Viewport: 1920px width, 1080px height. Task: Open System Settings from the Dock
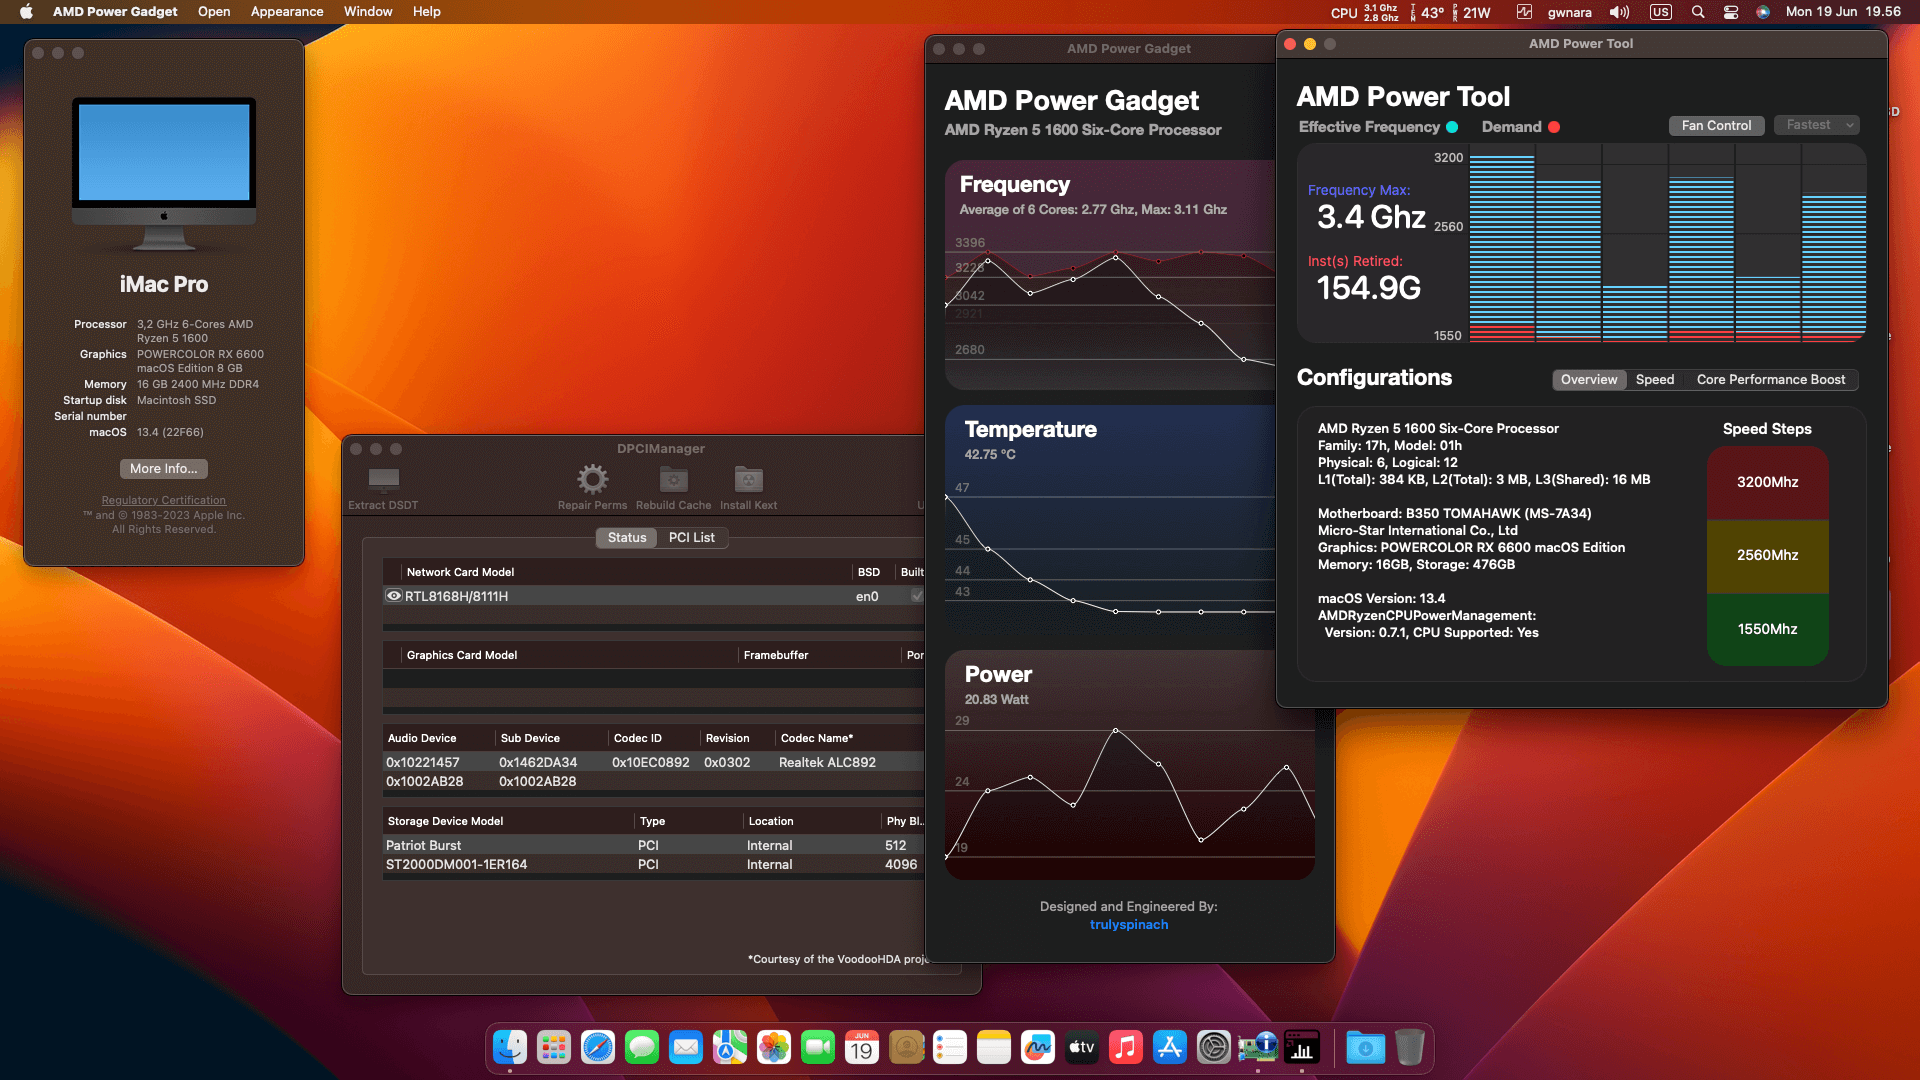tap(1214, 1047)
